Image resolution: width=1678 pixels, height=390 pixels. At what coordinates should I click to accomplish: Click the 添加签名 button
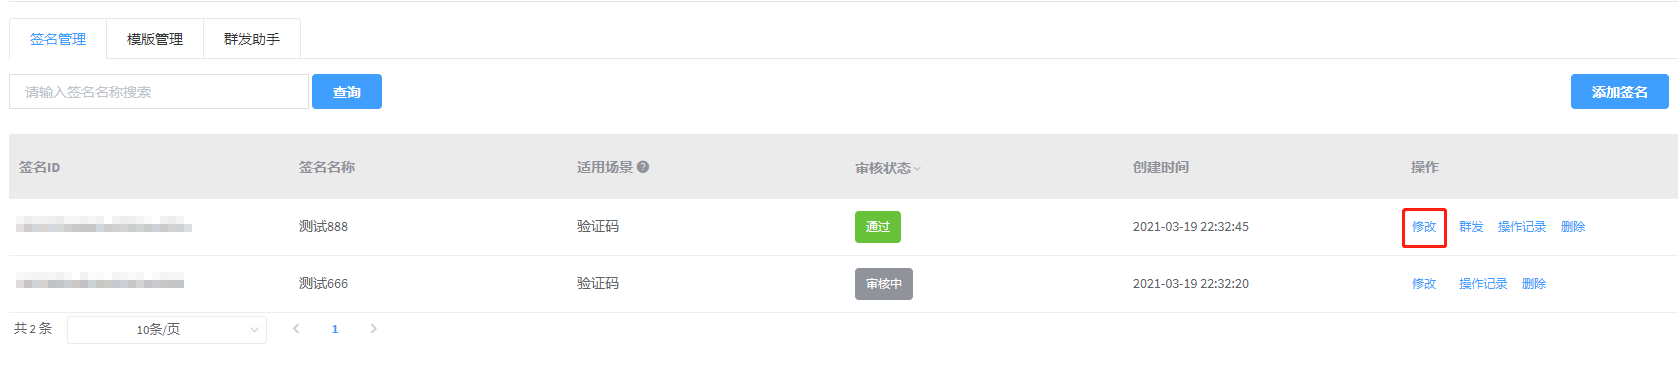pos(1620,92)
